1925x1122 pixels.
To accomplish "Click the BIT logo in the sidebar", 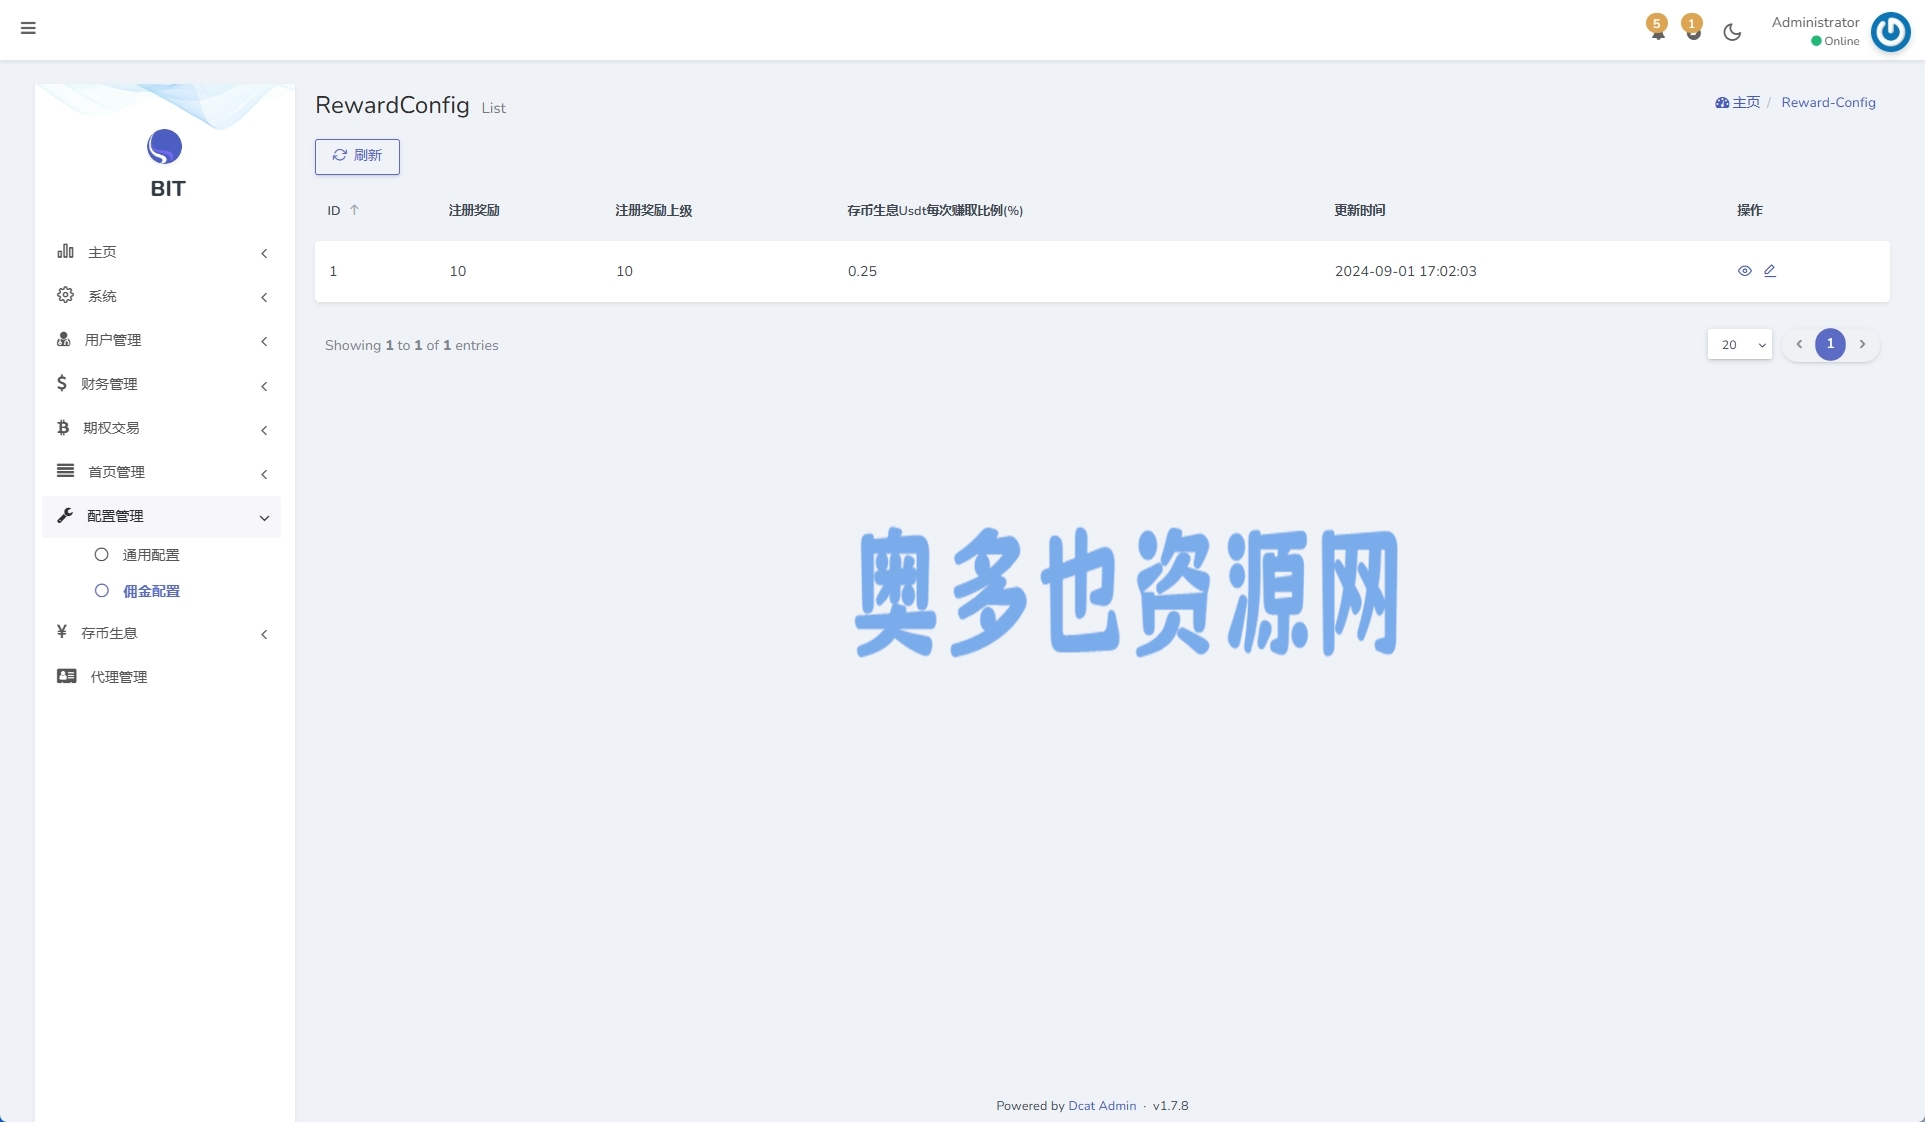I will coord(165,148).
